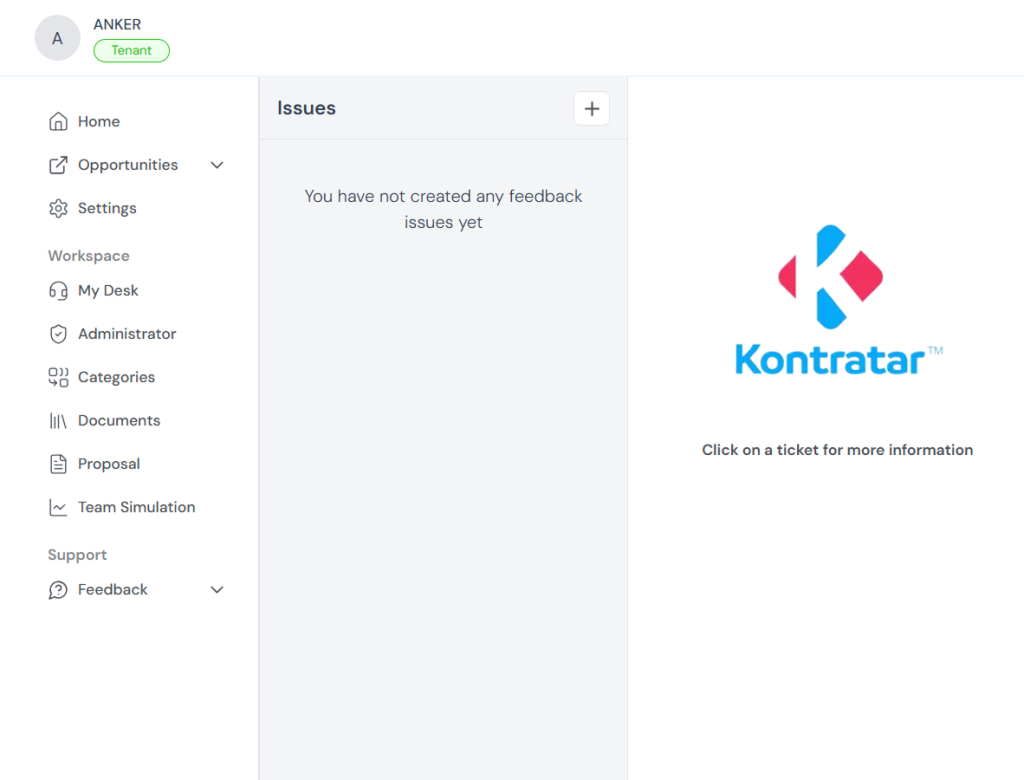The width and height of the screenshot is (1024, 780).
Task: Click the Administrator shield icon
Action: pyautogui.click(x=58, y=334)
